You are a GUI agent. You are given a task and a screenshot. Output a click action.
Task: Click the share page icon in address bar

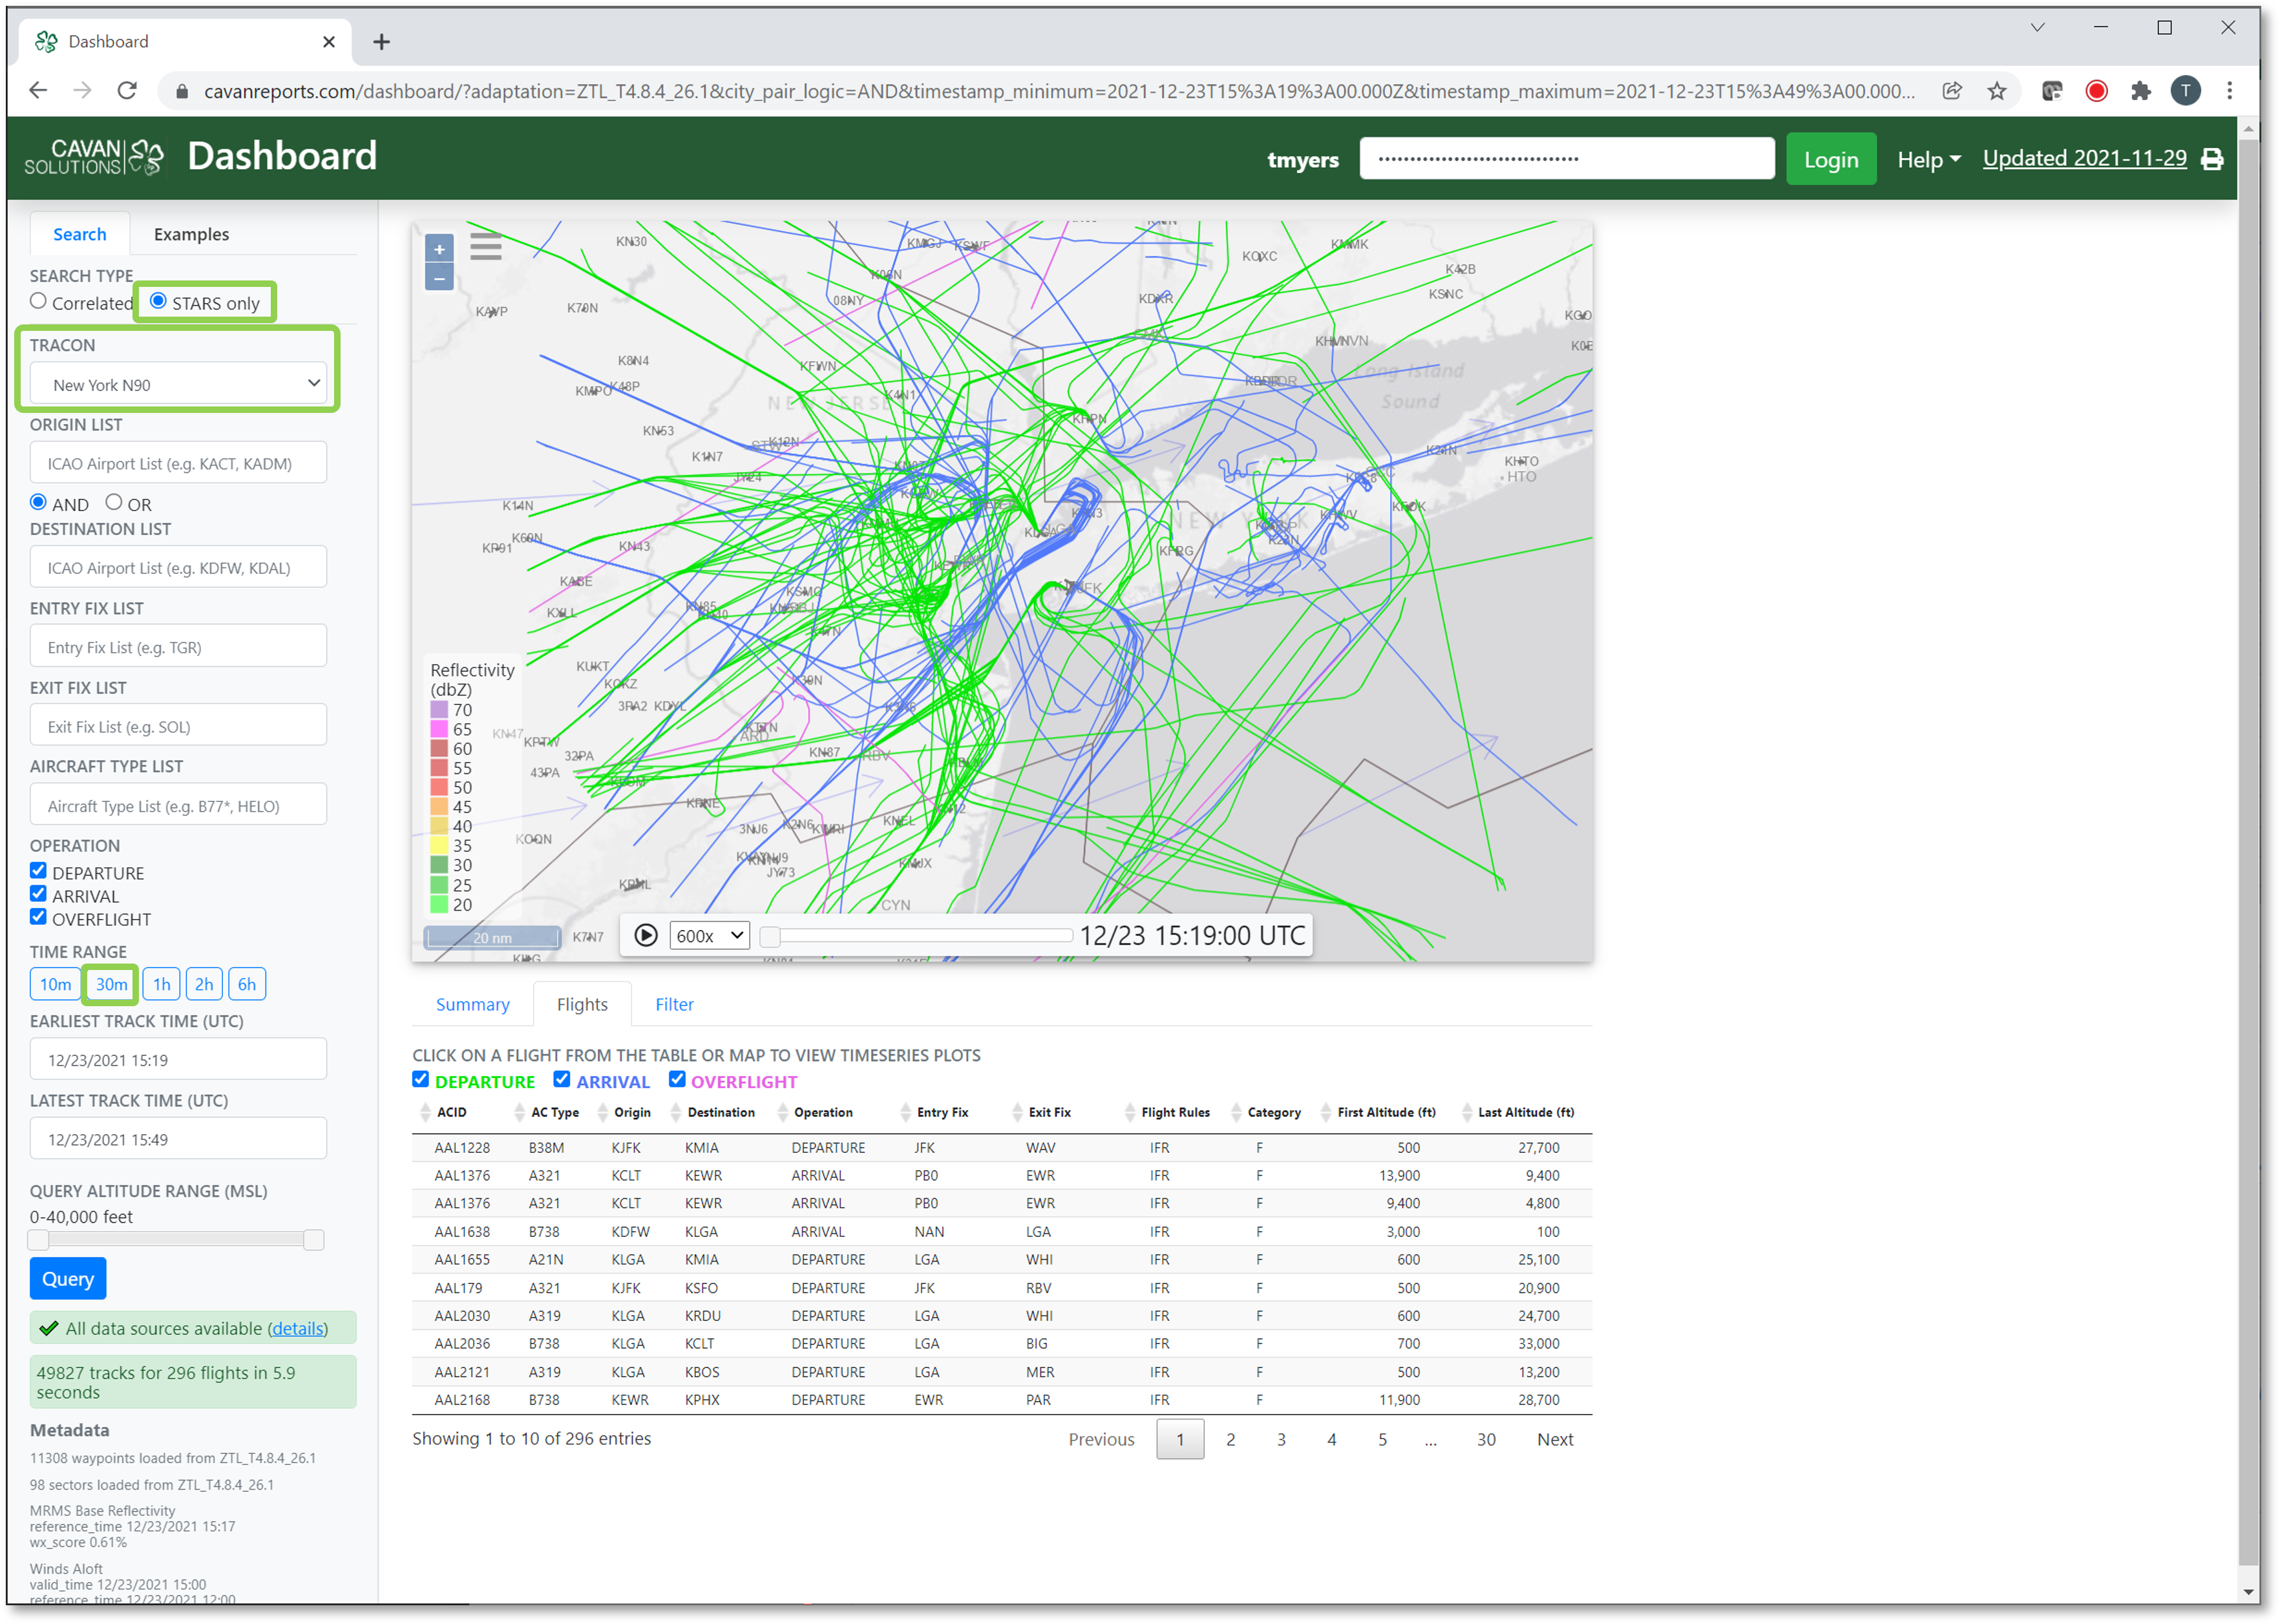coord(1952,91)
